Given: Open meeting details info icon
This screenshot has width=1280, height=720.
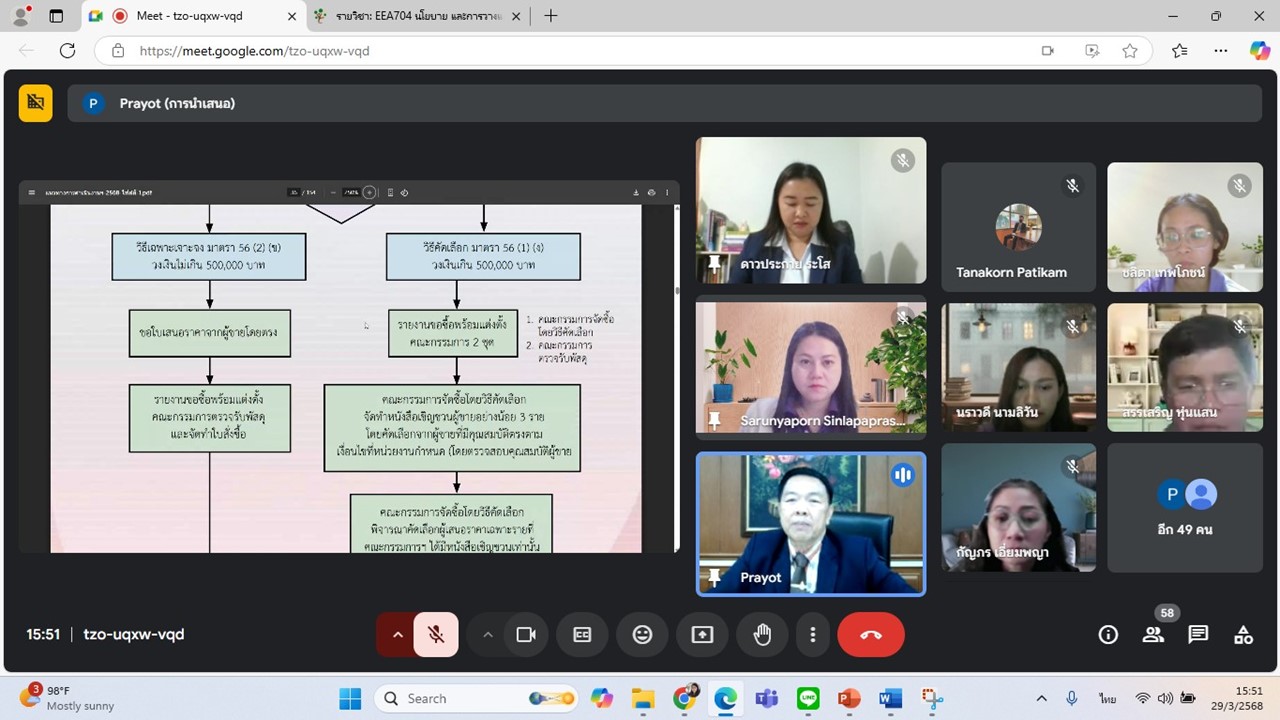Looking at the screenshot, I should (1108, 634).
